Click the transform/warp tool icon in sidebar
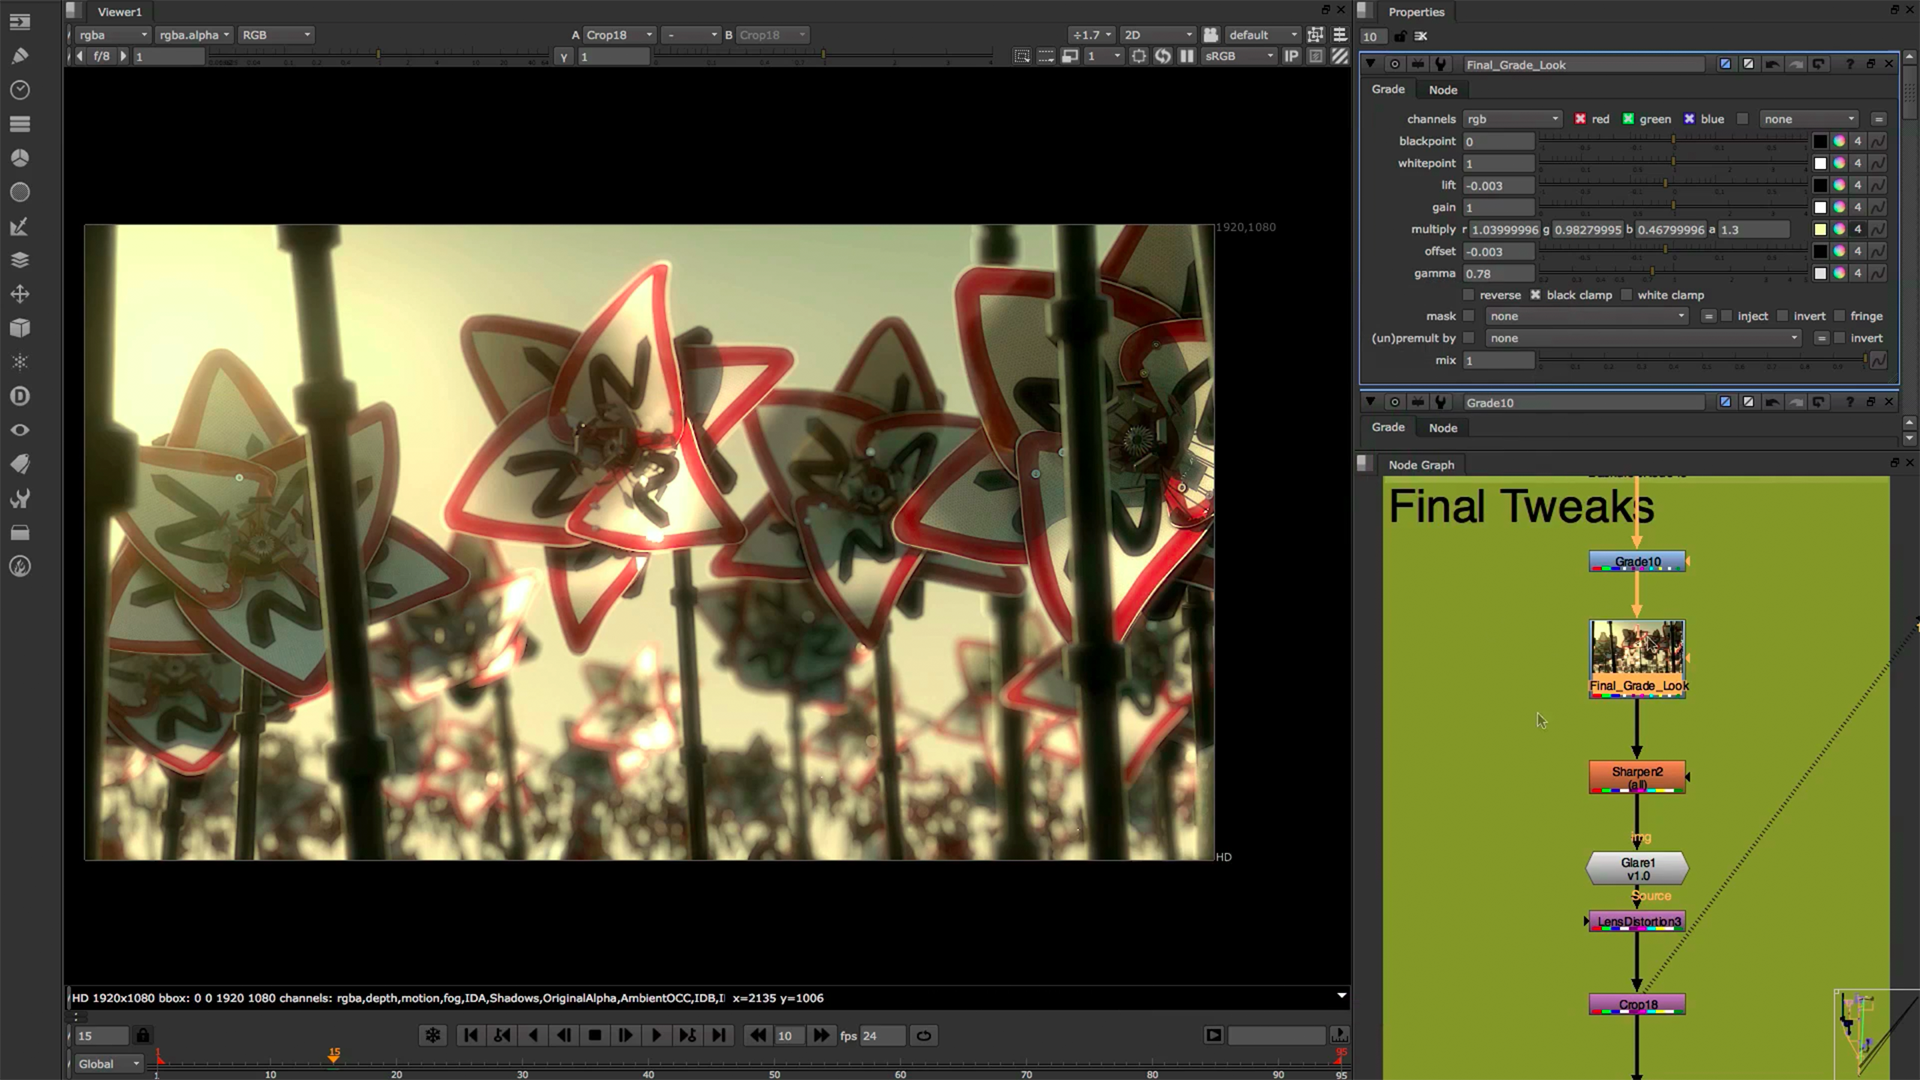The height and width of the screenshot is (1080, 1920). 18,293
